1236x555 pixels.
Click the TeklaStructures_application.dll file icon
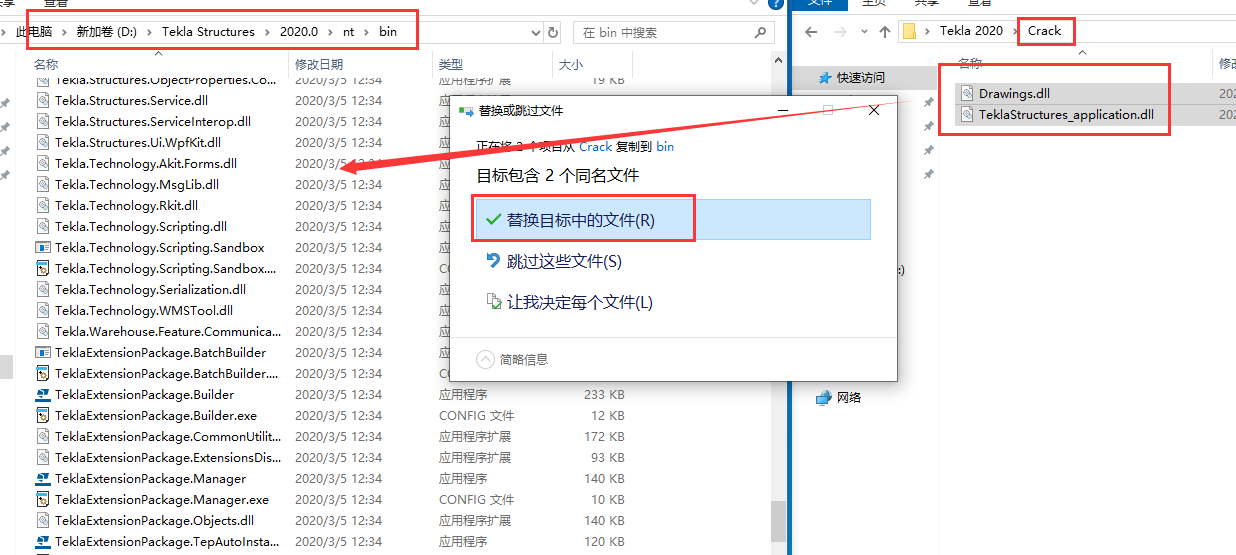(x=967, y=114)
